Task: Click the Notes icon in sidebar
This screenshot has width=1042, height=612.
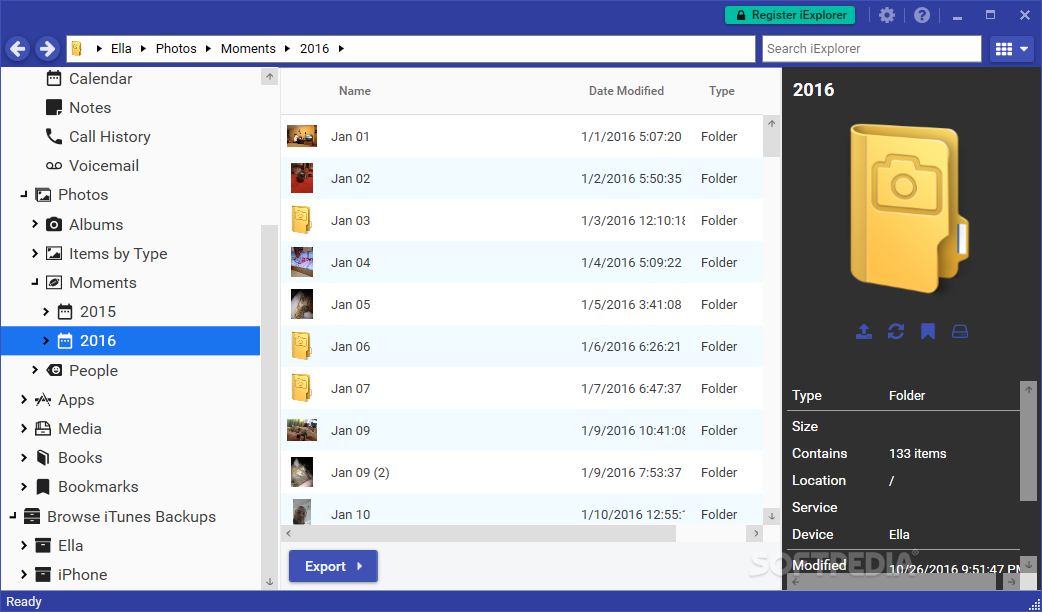Action: (54, 108)
